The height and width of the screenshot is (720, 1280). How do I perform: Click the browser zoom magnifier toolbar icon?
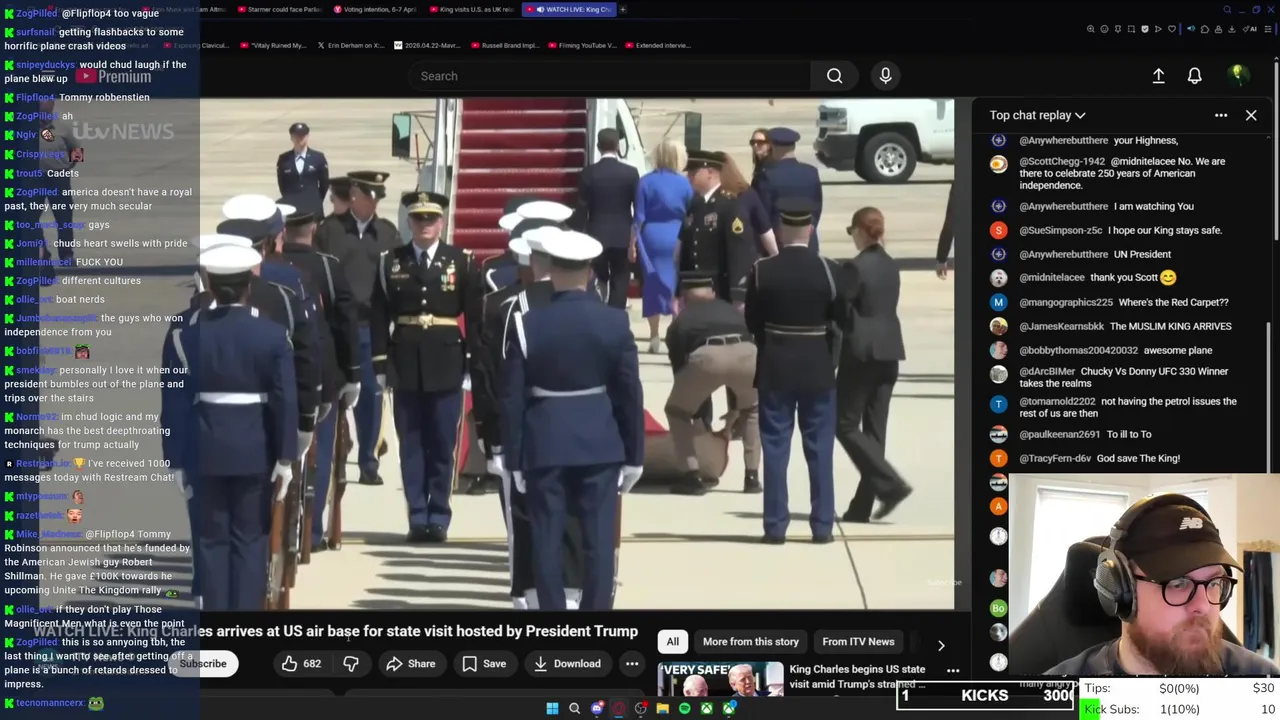(x=1091, y=29)
